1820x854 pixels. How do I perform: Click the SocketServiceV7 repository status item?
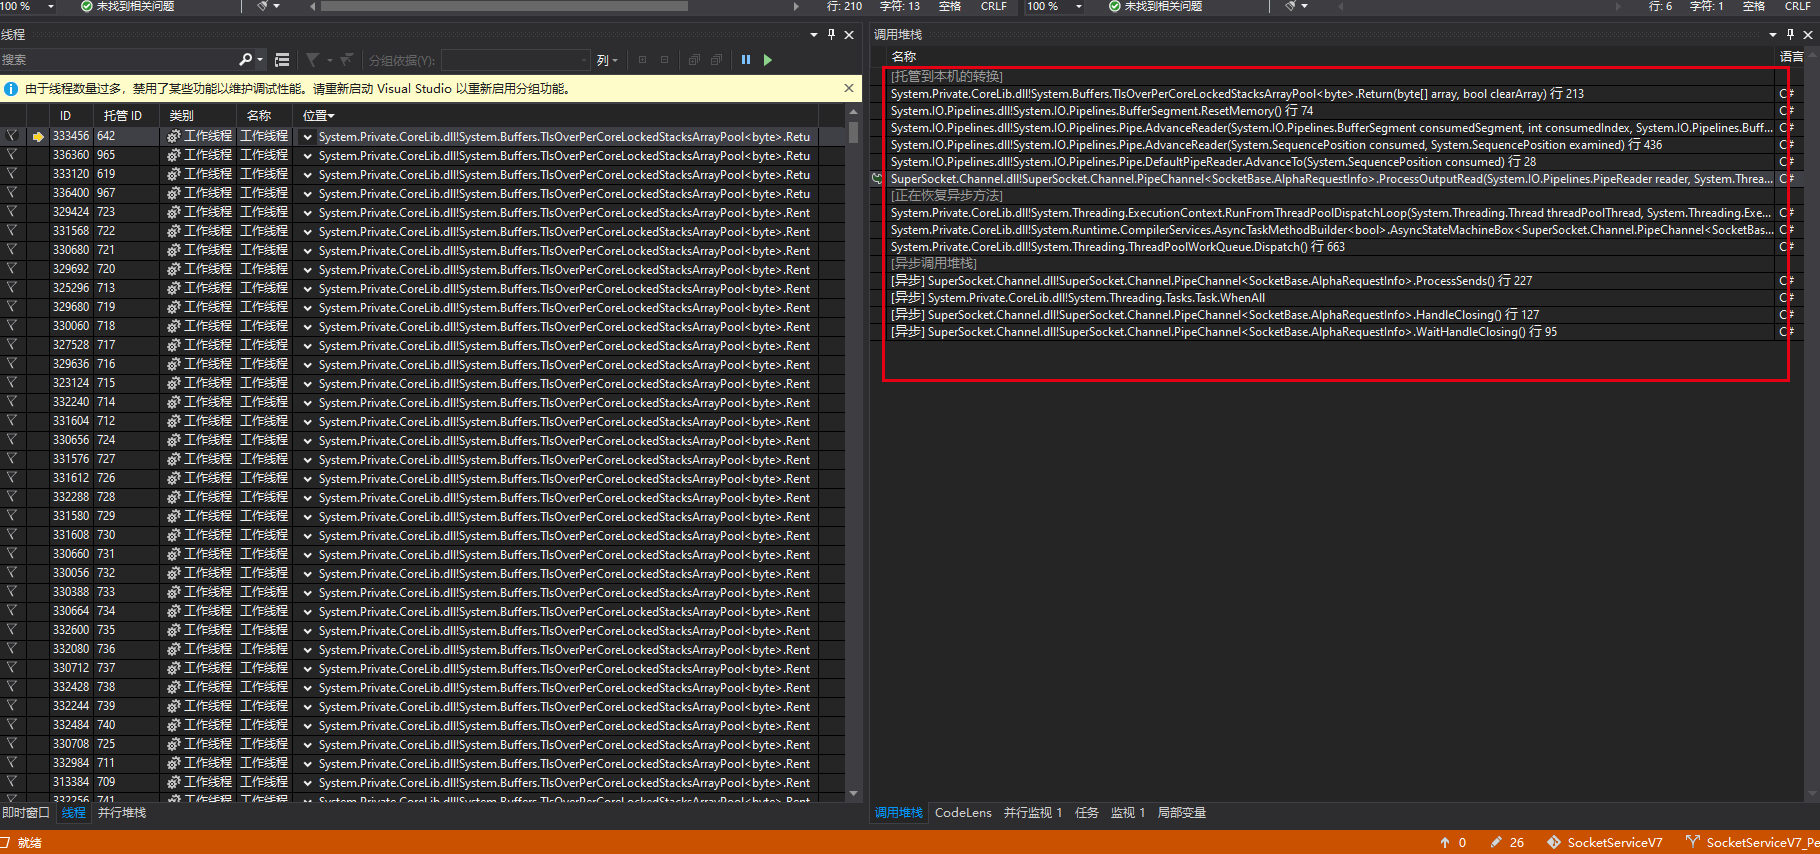click(1605, 842)
